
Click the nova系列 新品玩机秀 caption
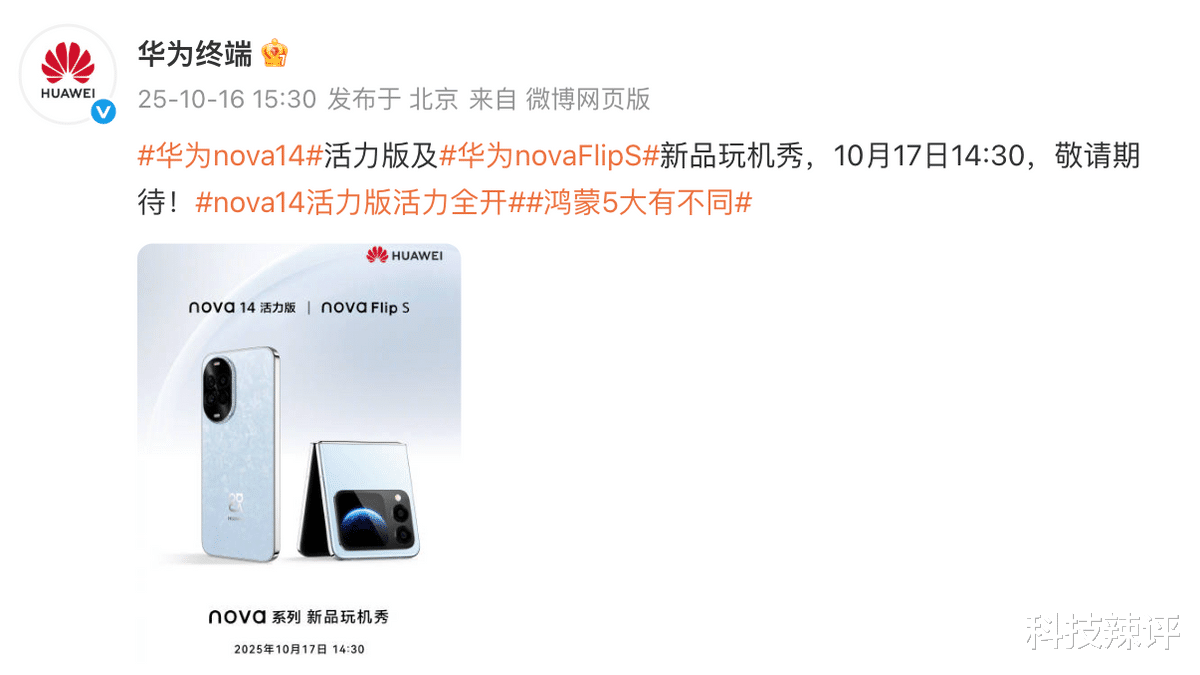(x=299, y=616)
